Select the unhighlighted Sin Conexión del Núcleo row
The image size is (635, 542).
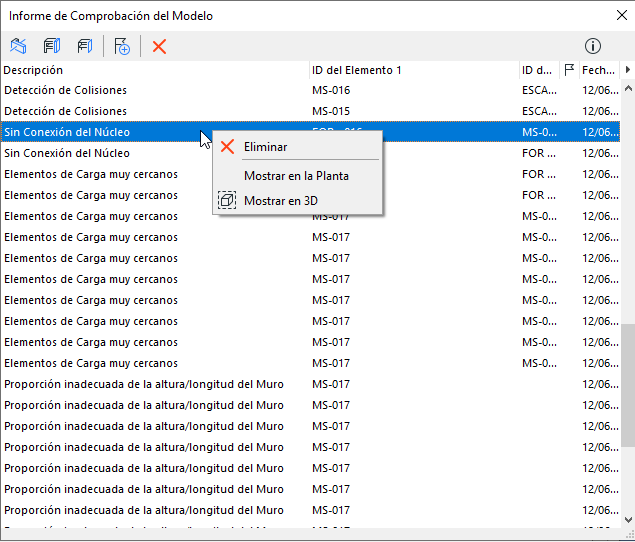150,153
